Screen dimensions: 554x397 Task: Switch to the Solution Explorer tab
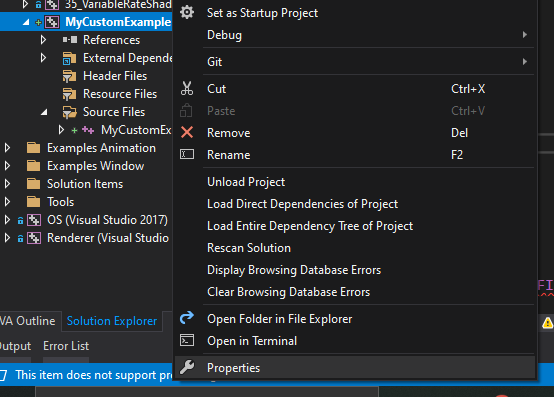point(112,321)
